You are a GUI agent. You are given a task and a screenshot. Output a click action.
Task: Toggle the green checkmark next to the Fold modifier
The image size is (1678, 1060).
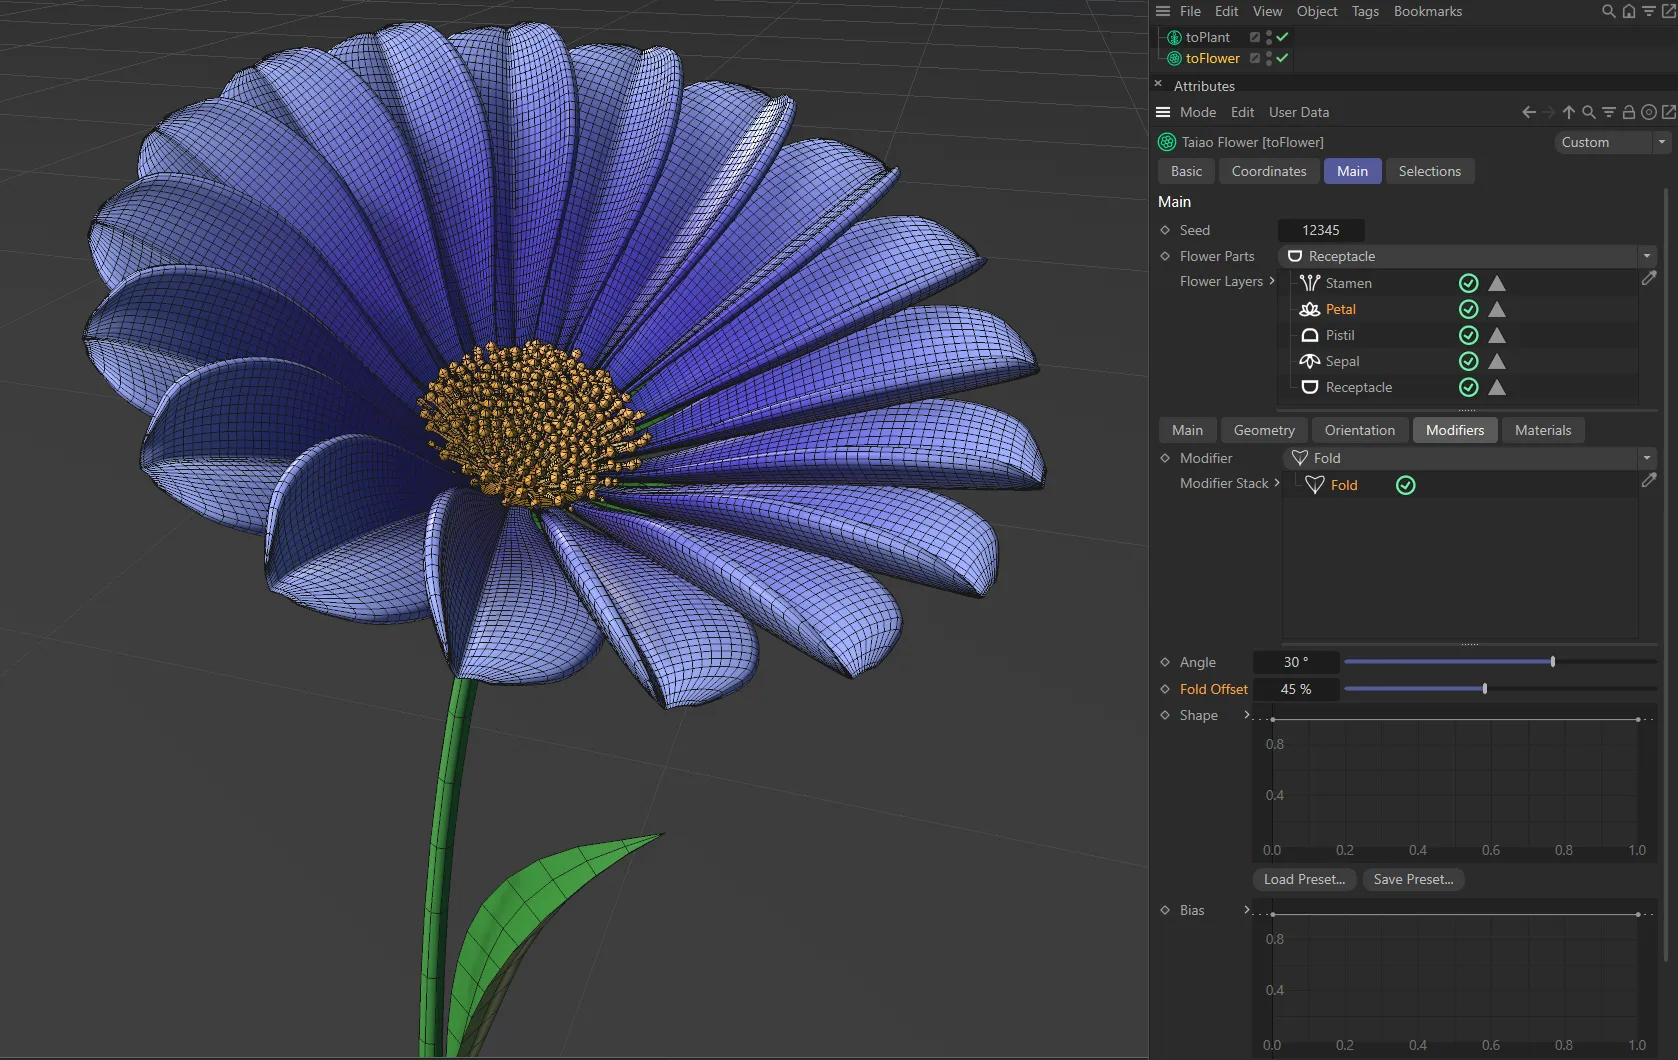(1405, 484)
